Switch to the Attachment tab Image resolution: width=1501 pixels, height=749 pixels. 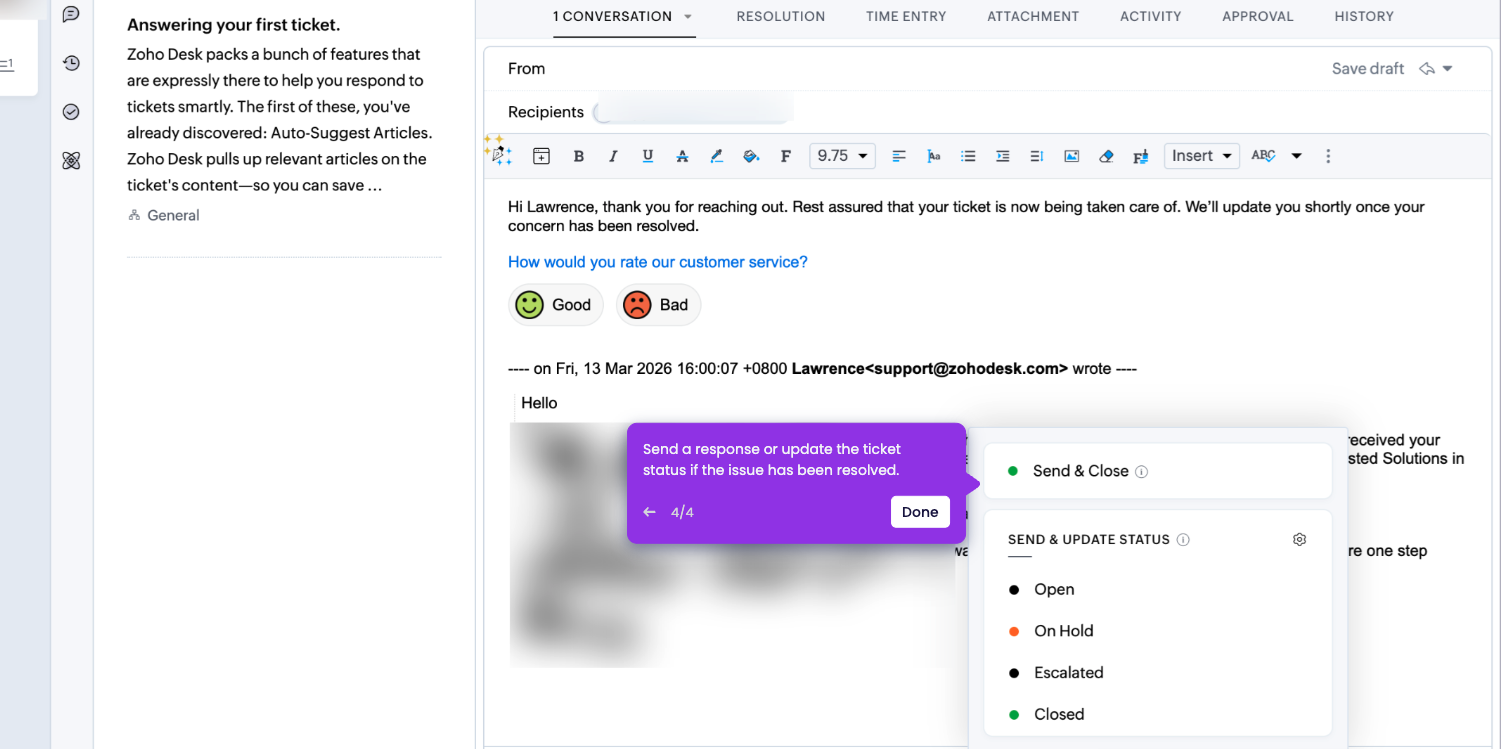point(1033,16)
